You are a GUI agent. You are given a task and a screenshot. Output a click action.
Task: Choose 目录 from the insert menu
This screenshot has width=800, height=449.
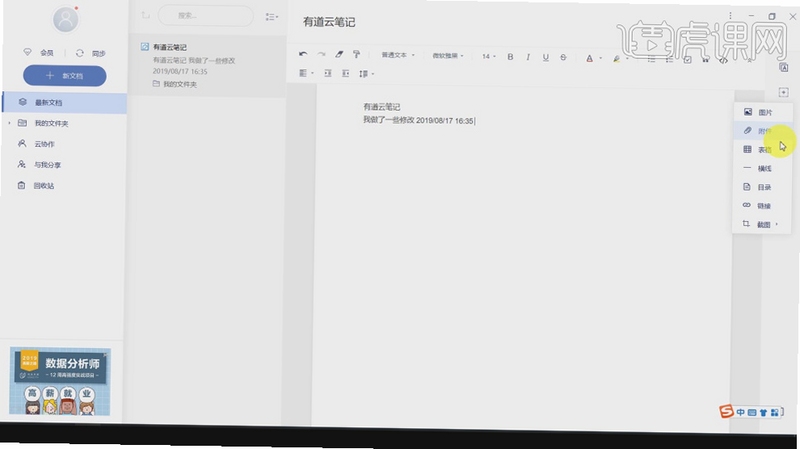coord(762,187)
